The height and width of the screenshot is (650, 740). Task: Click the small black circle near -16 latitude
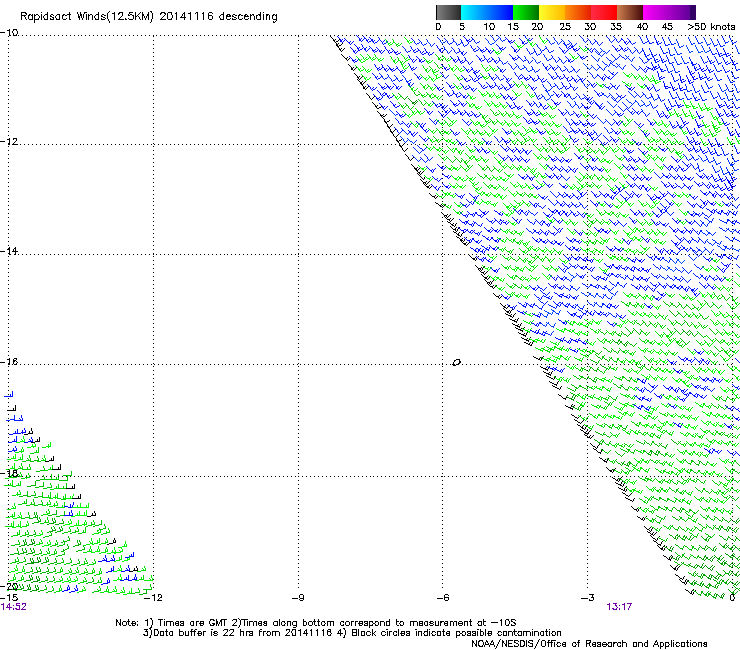click(456, 363)
